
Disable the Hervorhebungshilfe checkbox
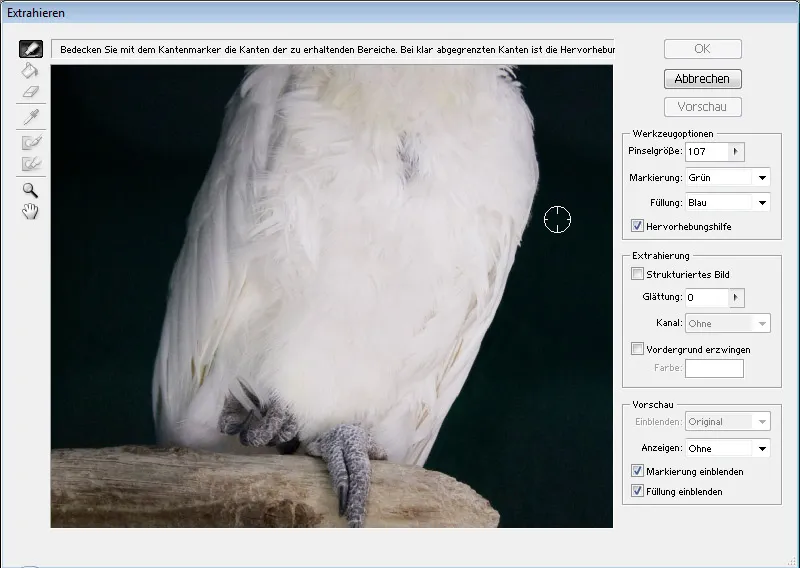(x=638, y=227)
